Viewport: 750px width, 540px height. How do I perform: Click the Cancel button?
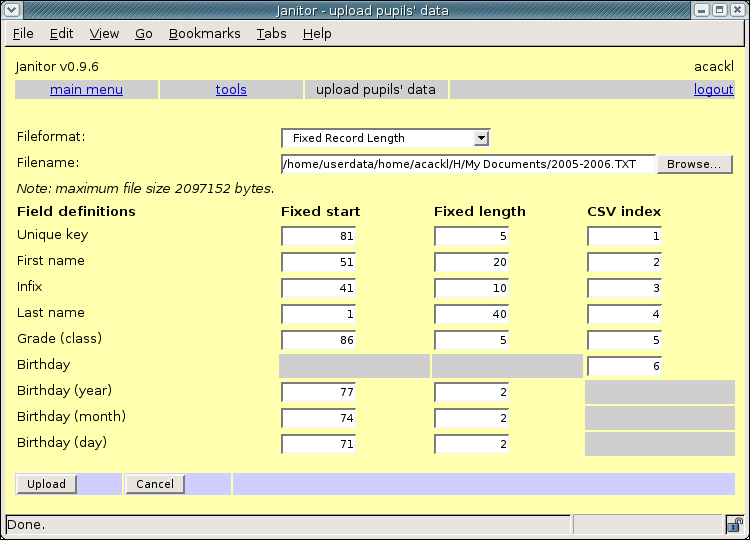tap(155, 484)
